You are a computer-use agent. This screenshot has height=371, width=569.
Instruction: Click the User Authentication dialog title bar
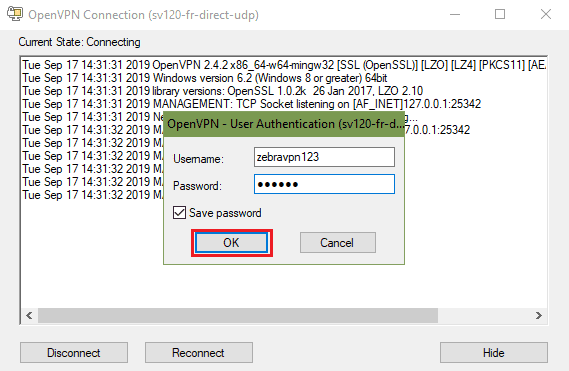(284, 124)
